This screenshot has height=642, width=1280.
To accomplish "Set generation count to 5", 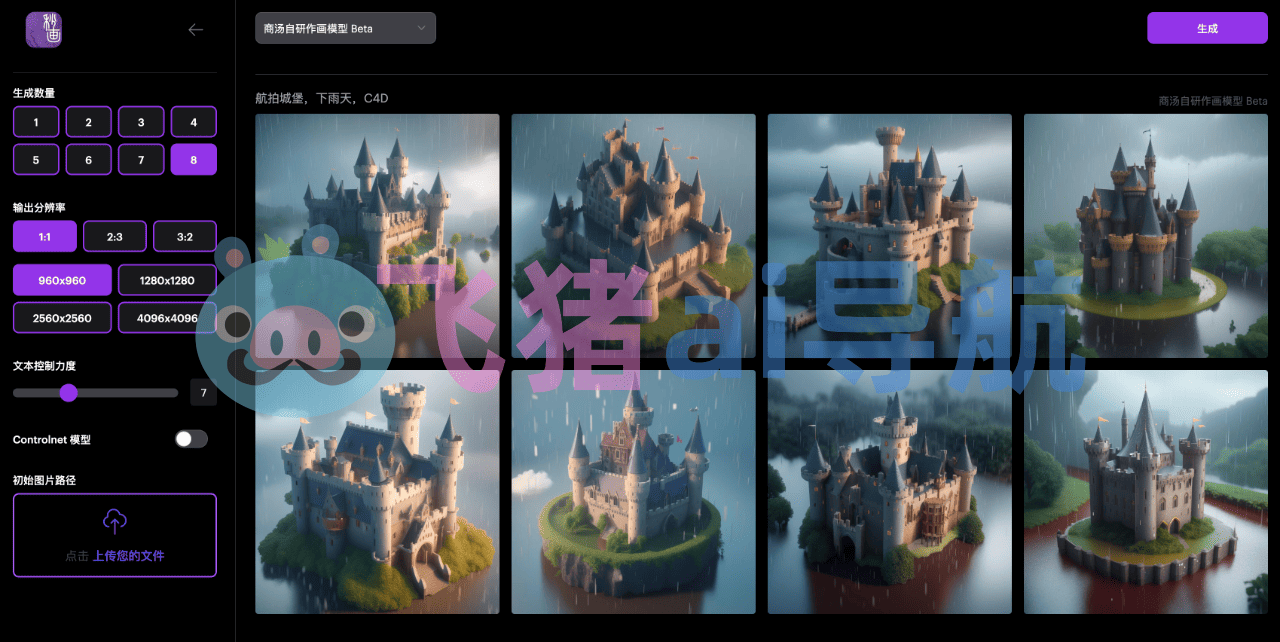I will coord(36,160).
